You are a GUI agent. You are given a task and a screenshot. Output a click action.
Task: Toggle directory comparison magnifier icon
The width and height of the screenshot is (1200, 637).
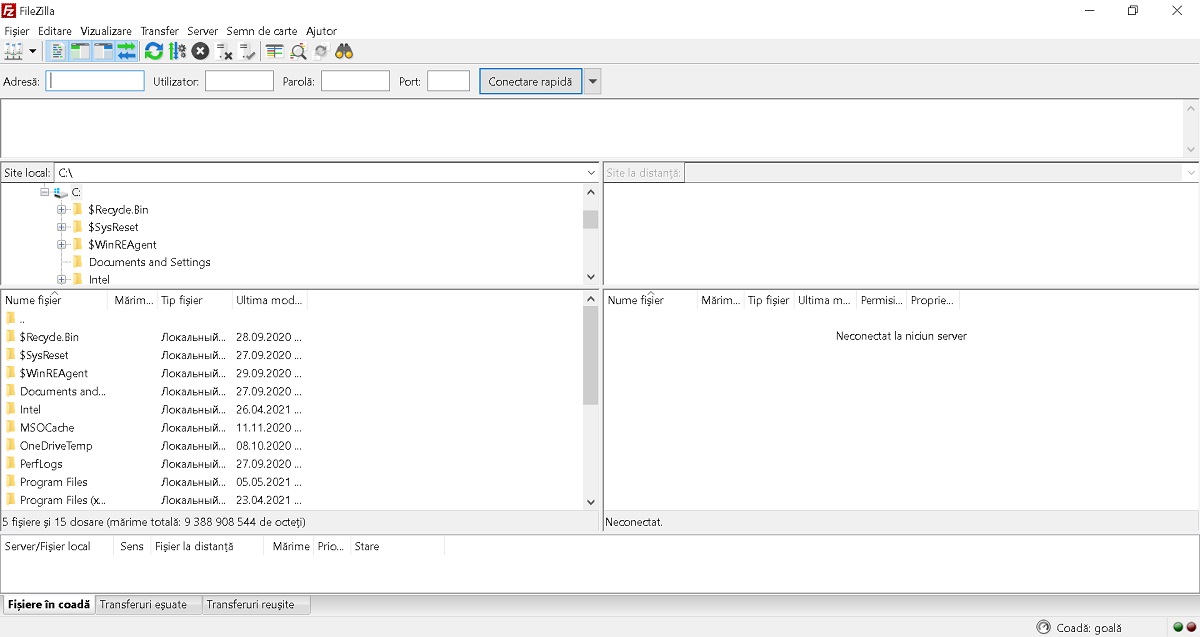click(x=298, y=51)
